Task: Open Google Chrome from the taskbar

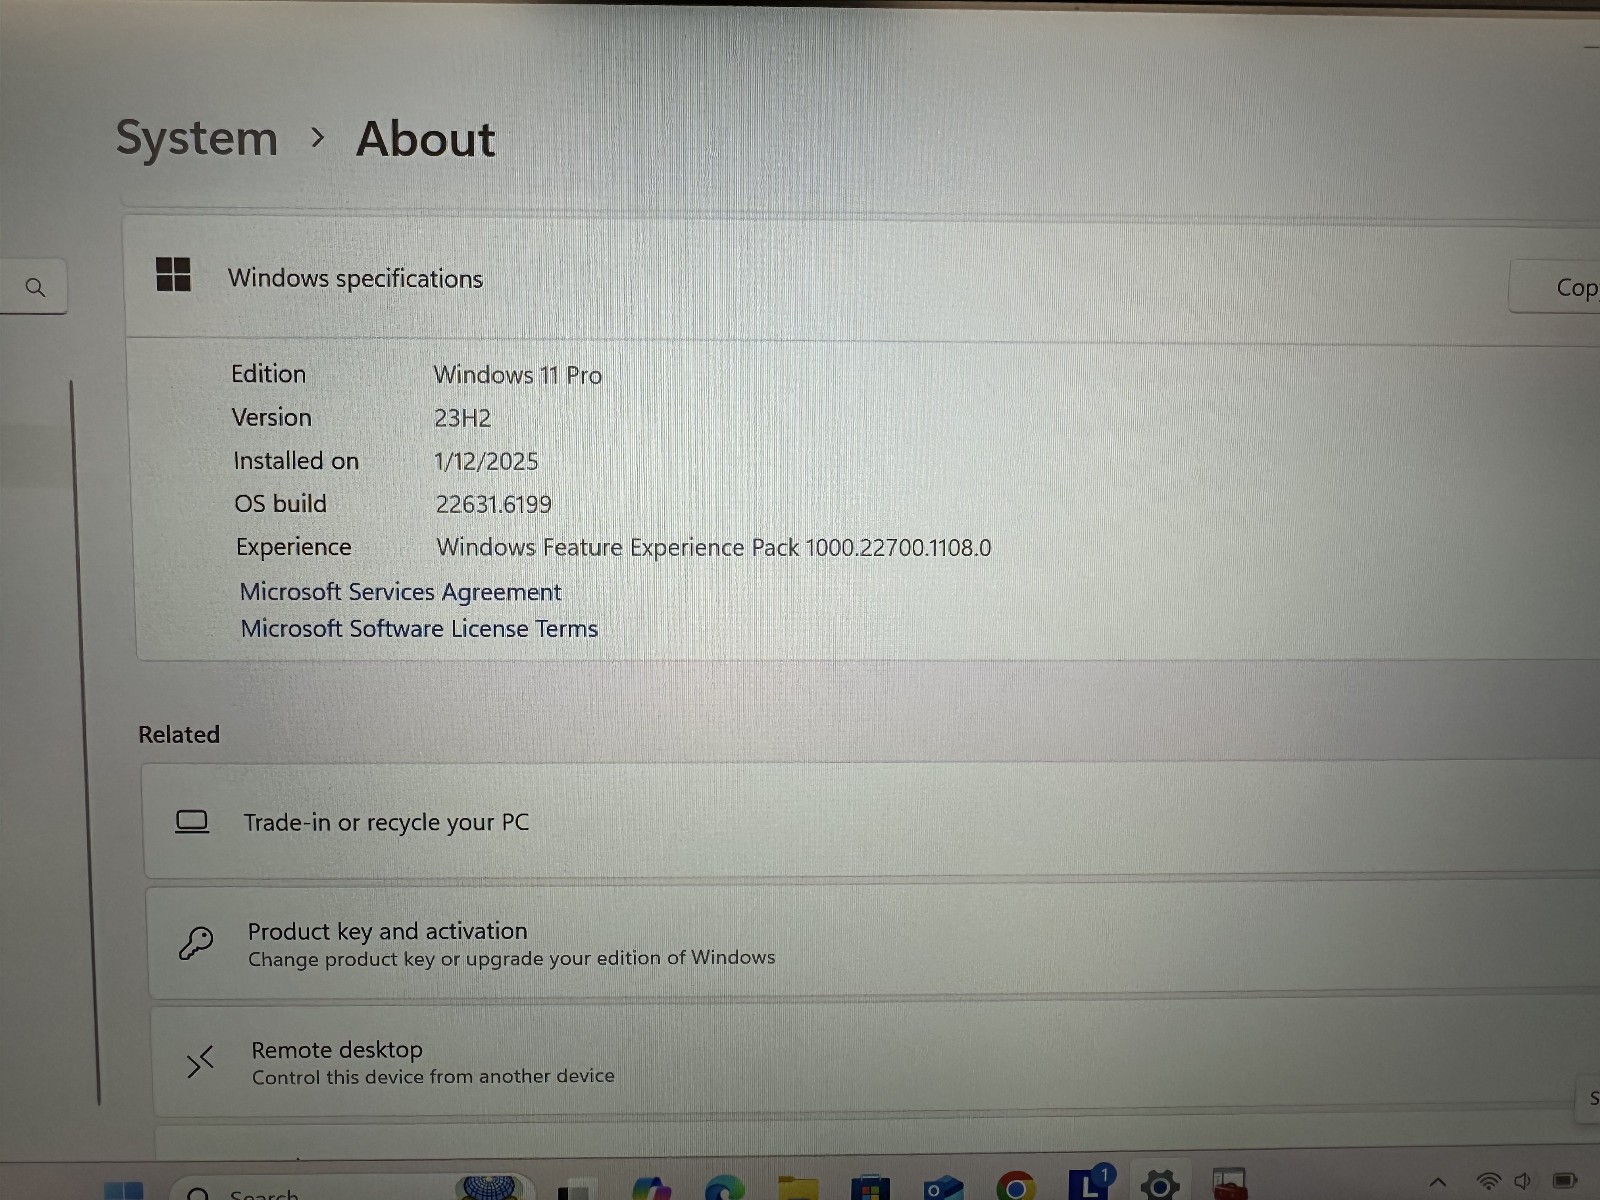Action: [1015, 1187]
